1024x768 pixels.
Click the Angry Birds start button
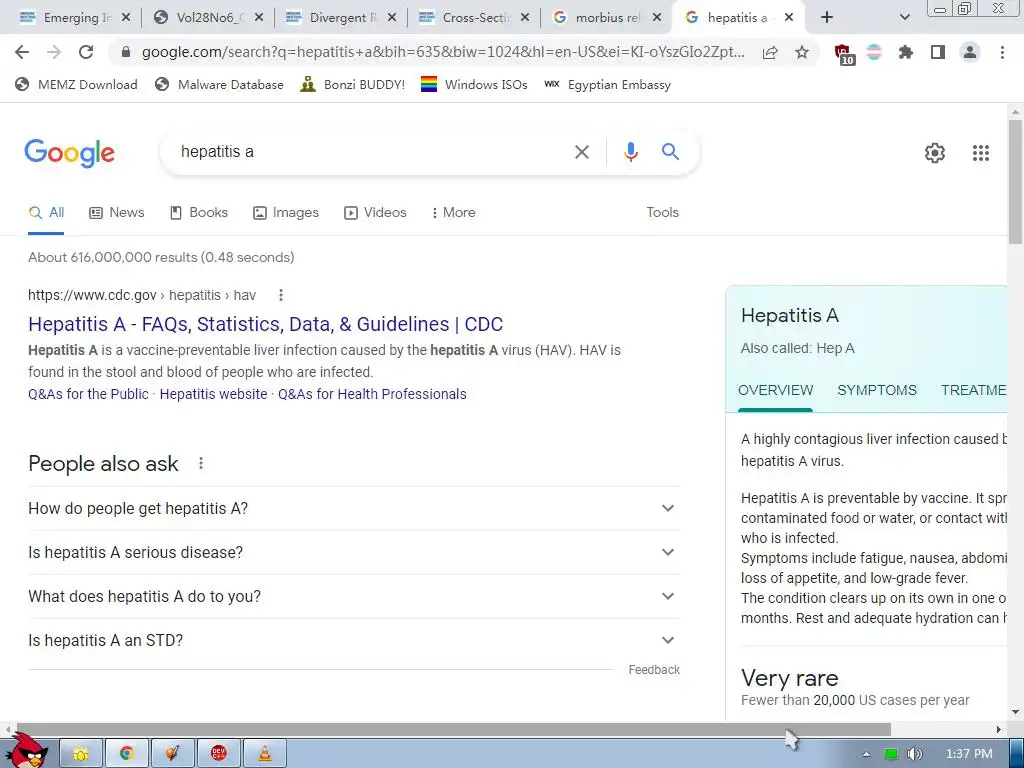click(27, 751)
